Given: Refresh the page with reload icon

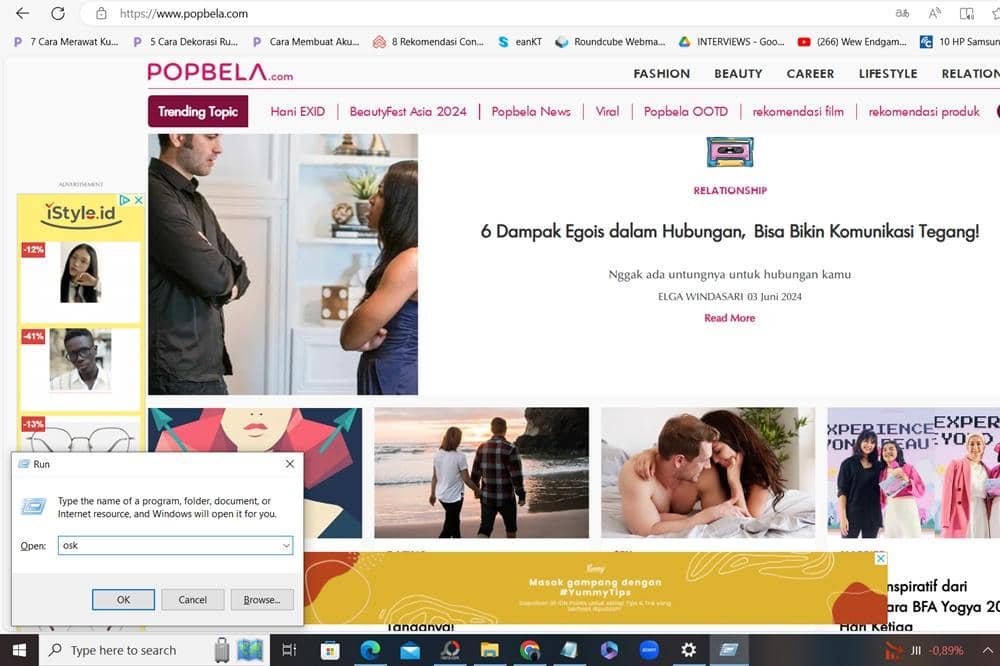Looking at the screenshot, I should [58, 14].
